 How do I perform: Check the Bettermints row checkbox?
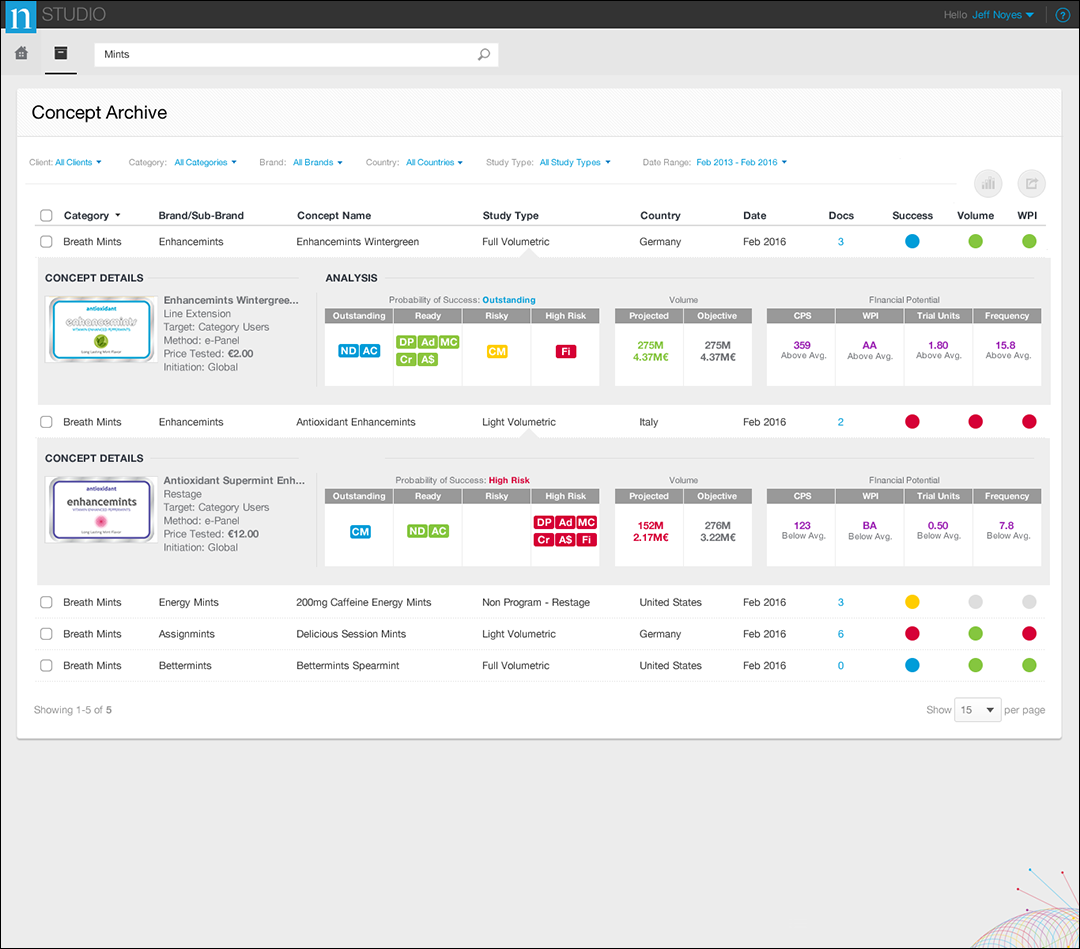46,666
